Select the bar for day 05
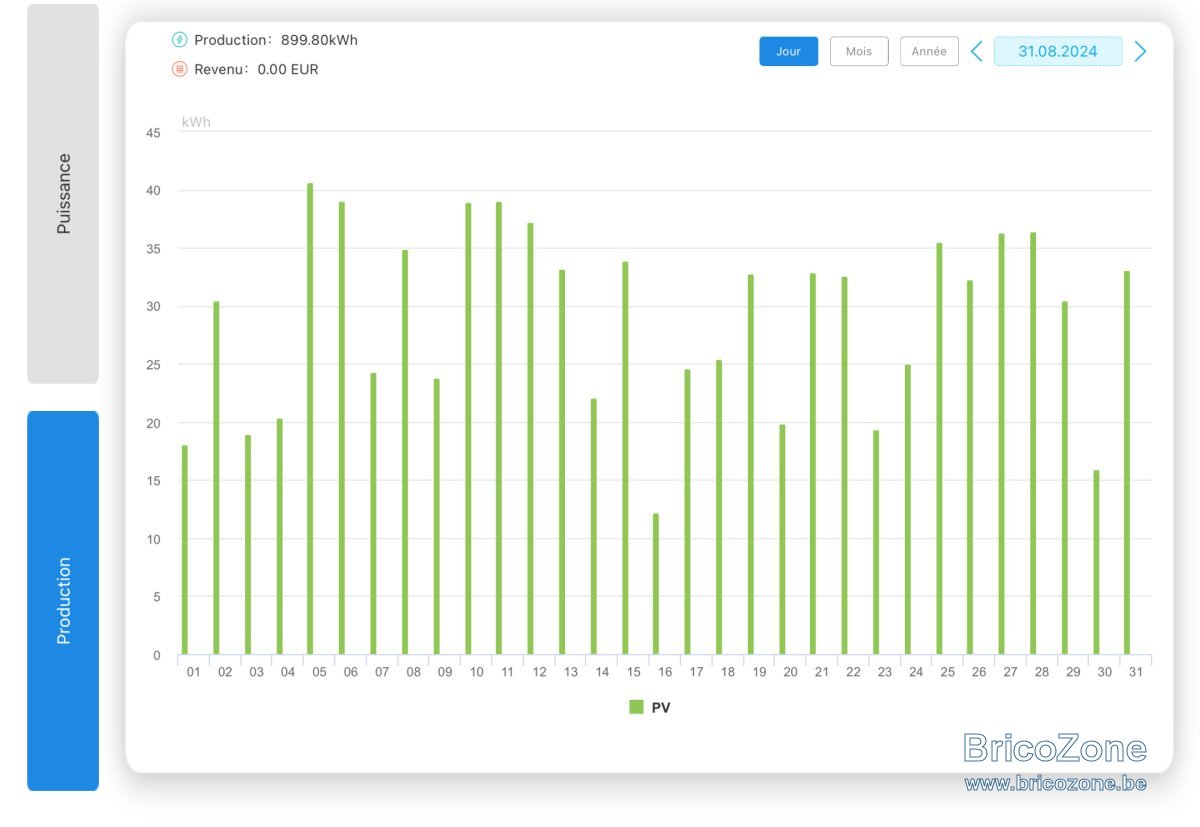Screen dimensions: 1200x827 tap(310, 419)
